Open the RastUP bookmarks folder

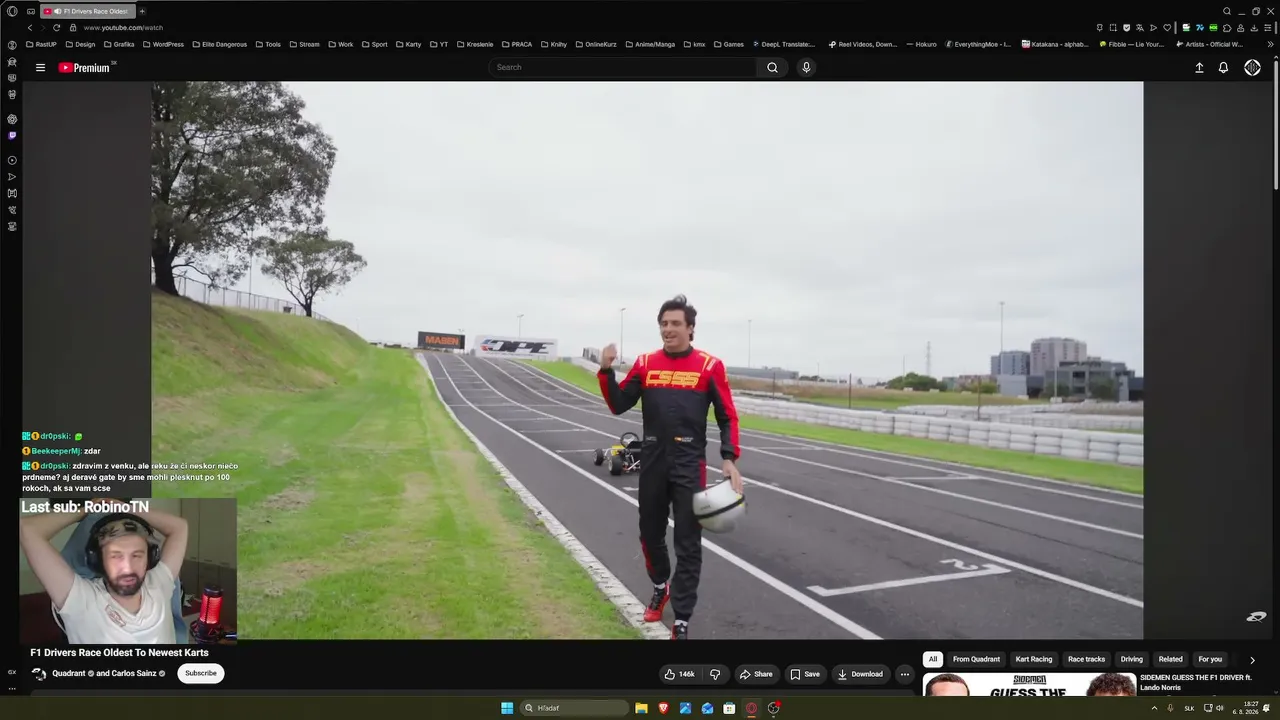coord(41,44)
